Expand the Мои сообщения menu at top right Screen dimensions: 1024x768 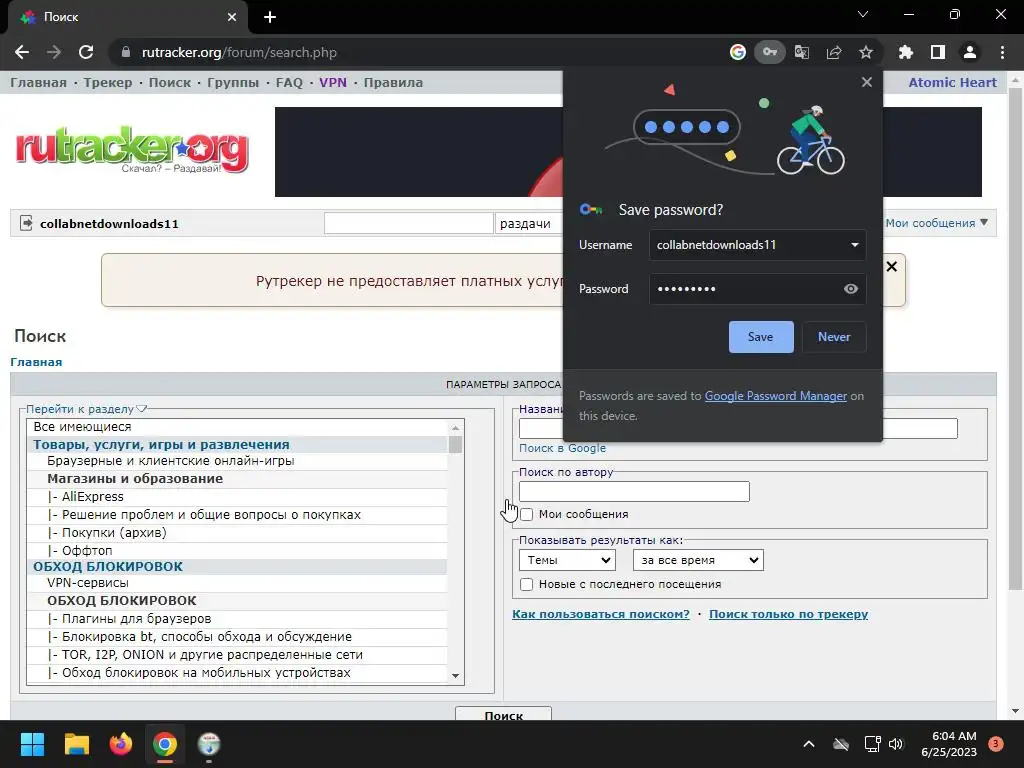(936, 223)
